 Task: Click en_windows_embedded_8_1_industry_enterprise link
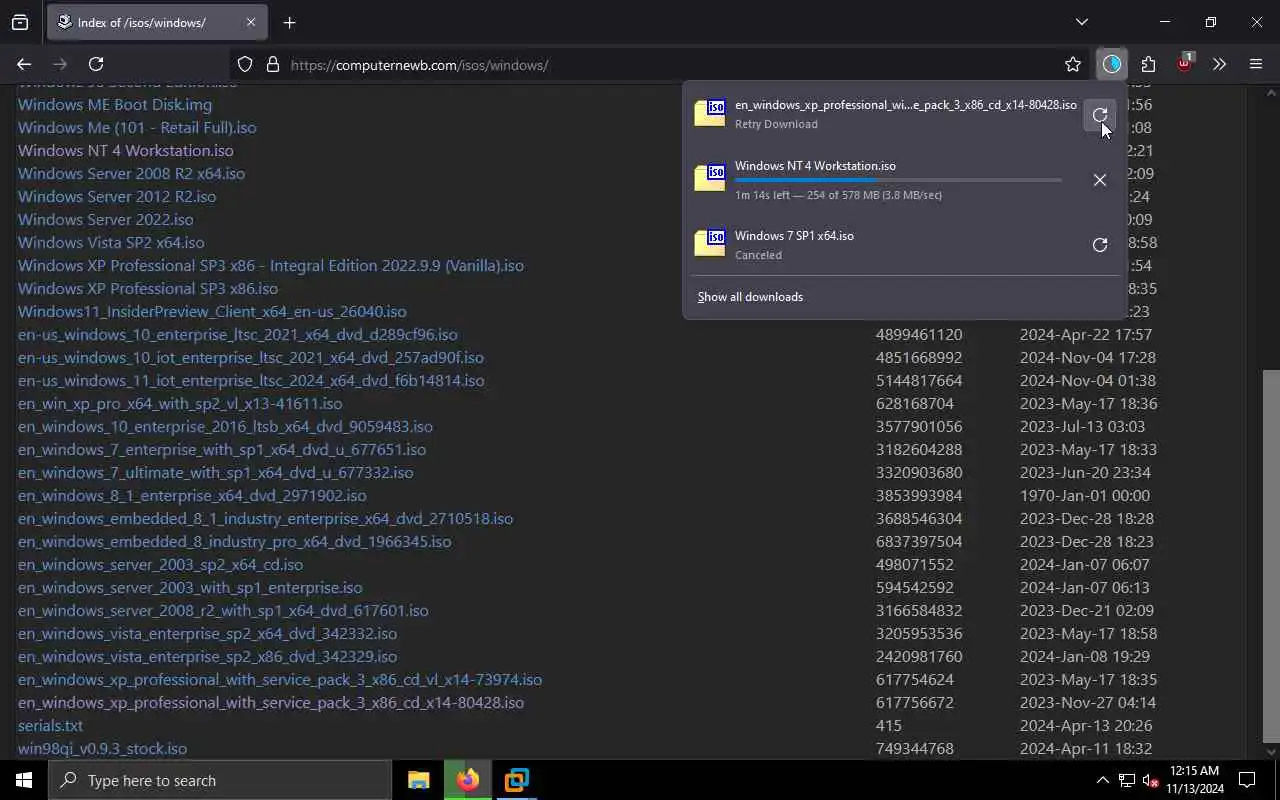265,518
